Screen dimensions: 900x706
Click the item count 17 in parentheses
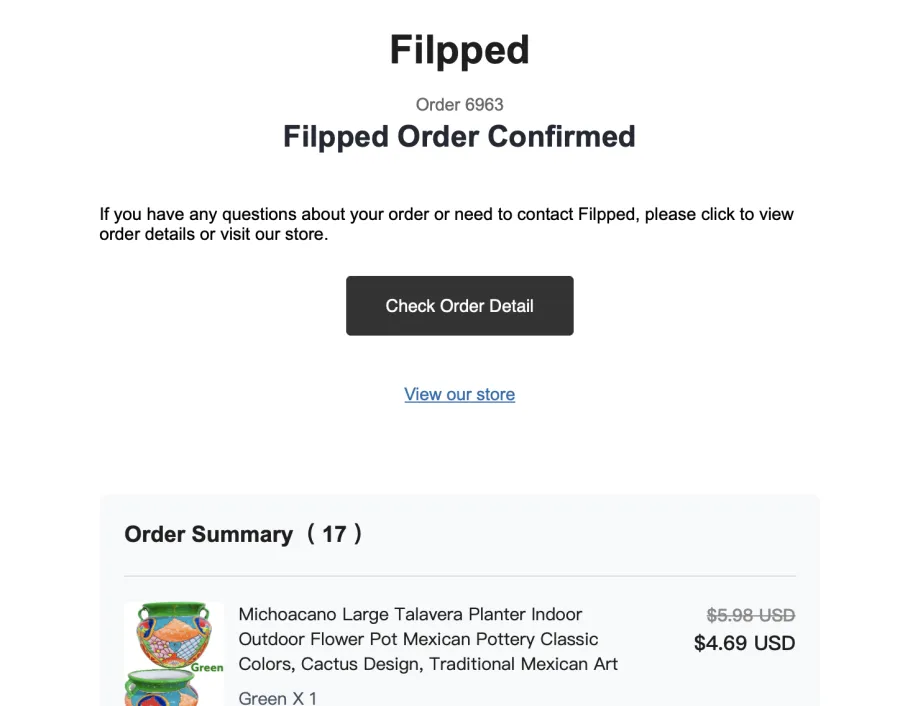[x=334, y=534]
